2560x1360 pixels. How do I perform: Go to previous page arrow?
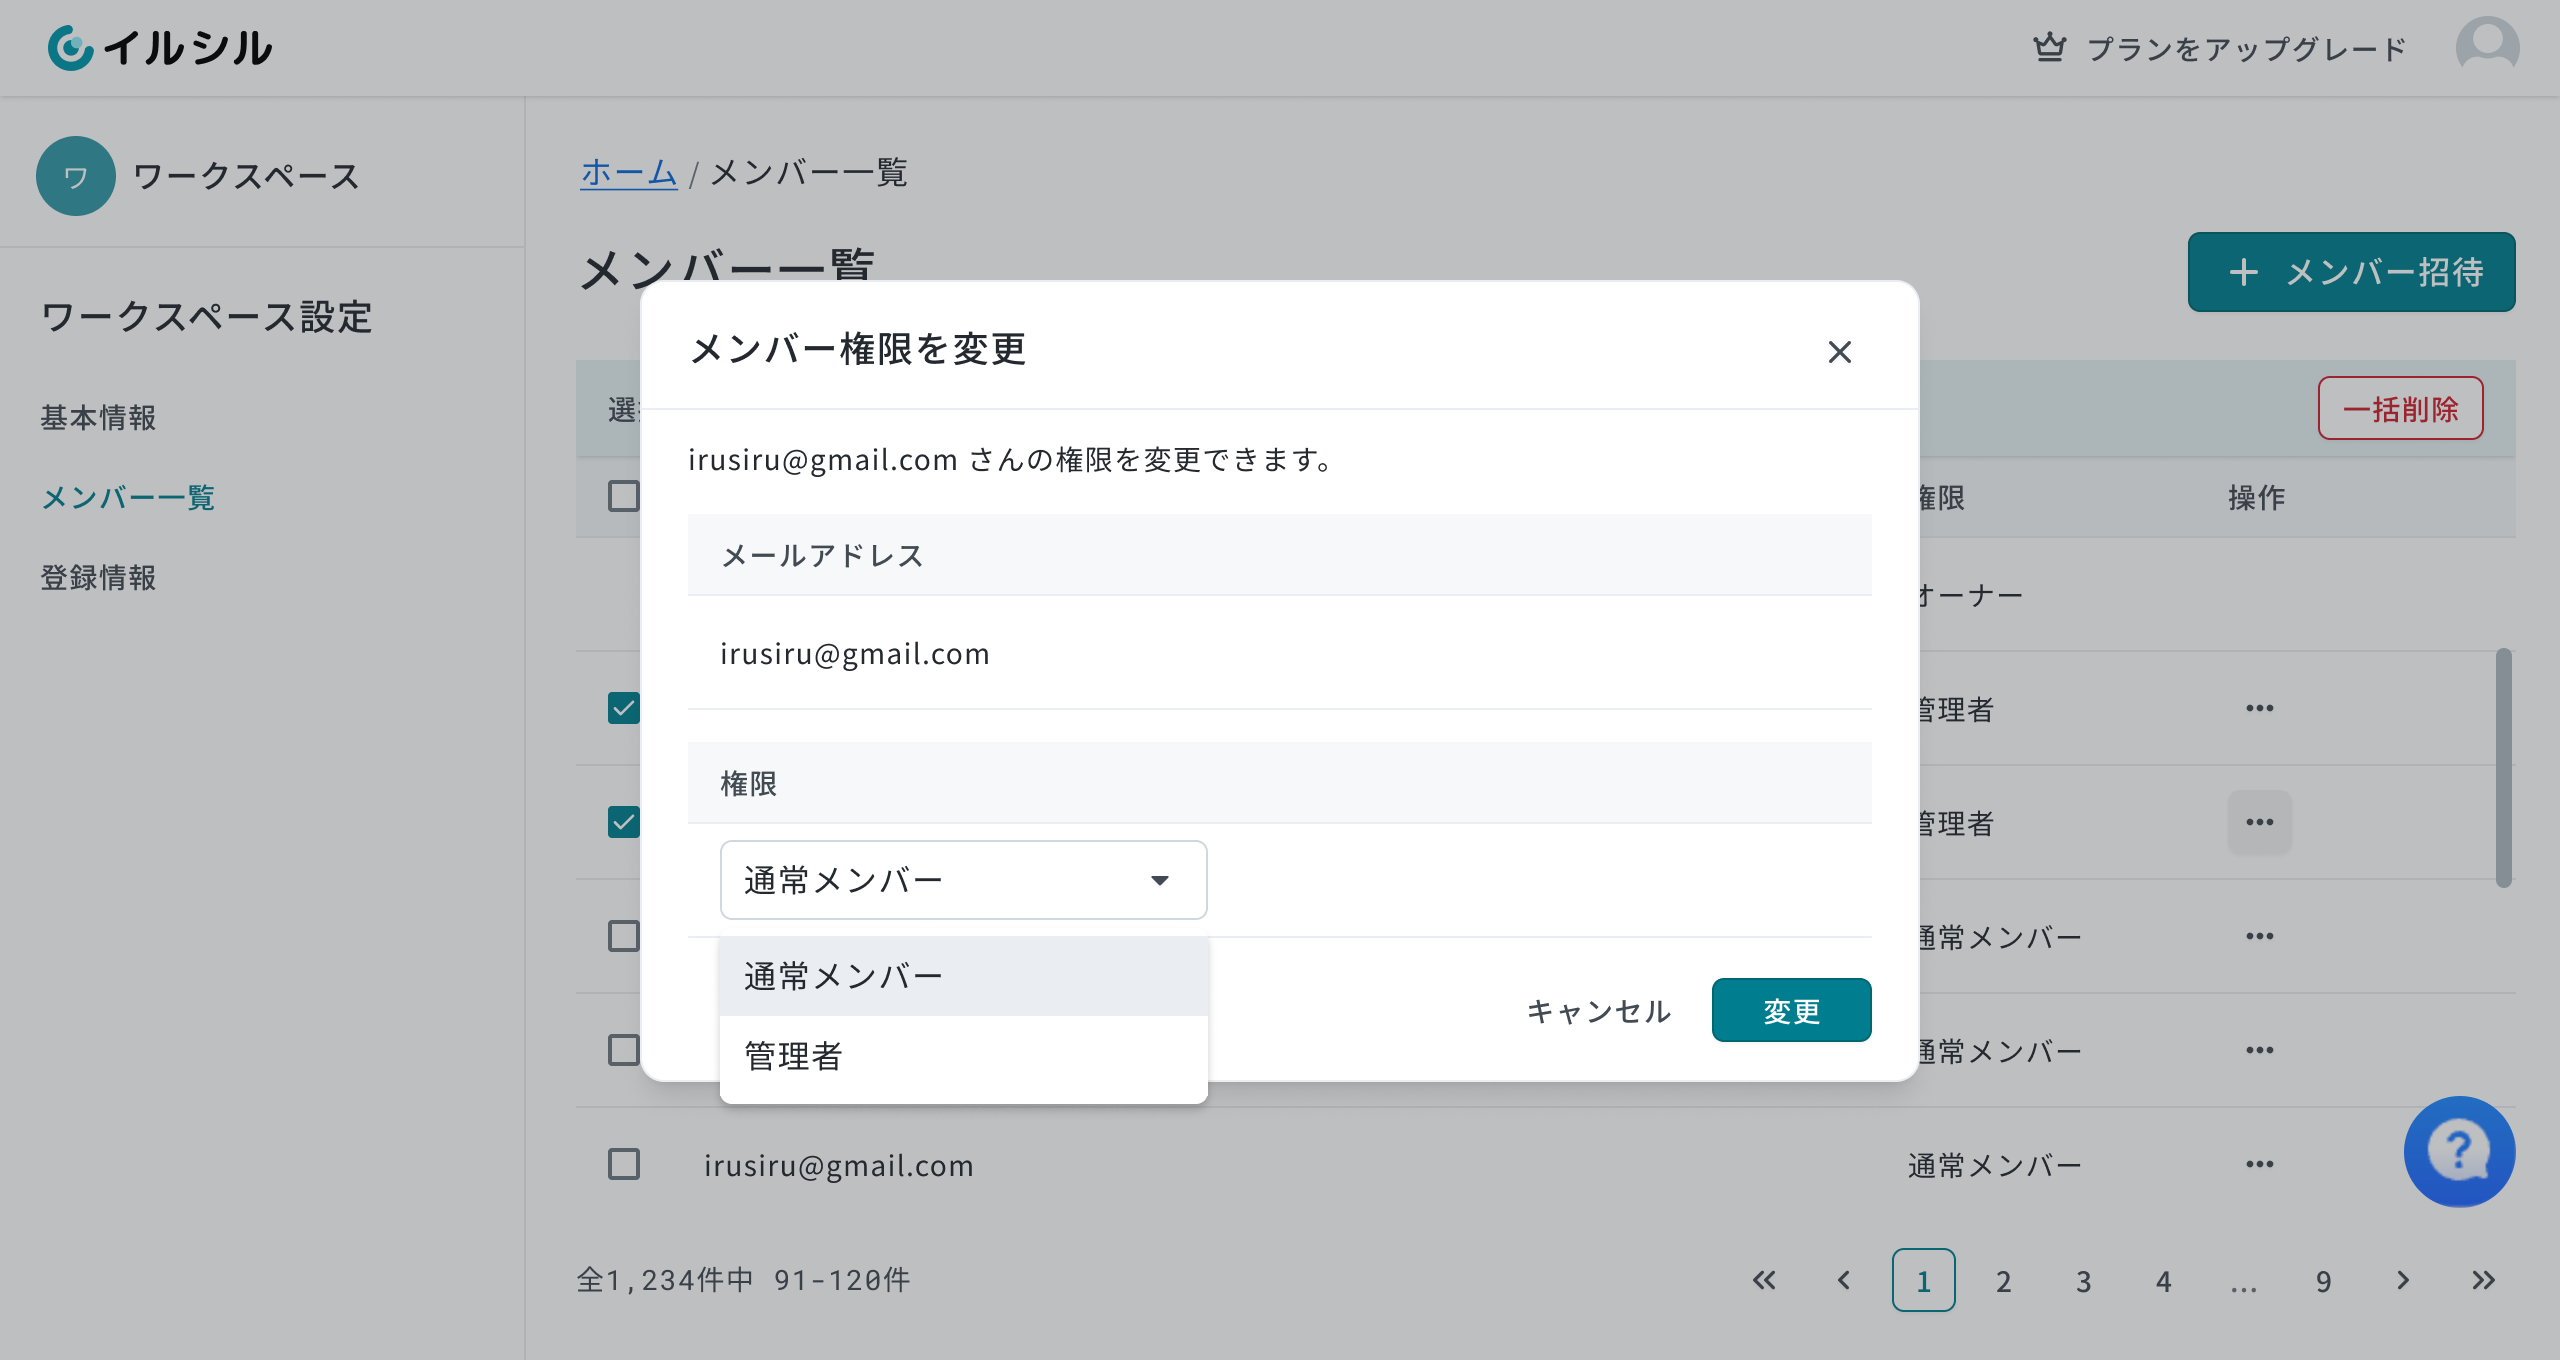click(x=1844, y=1280)
